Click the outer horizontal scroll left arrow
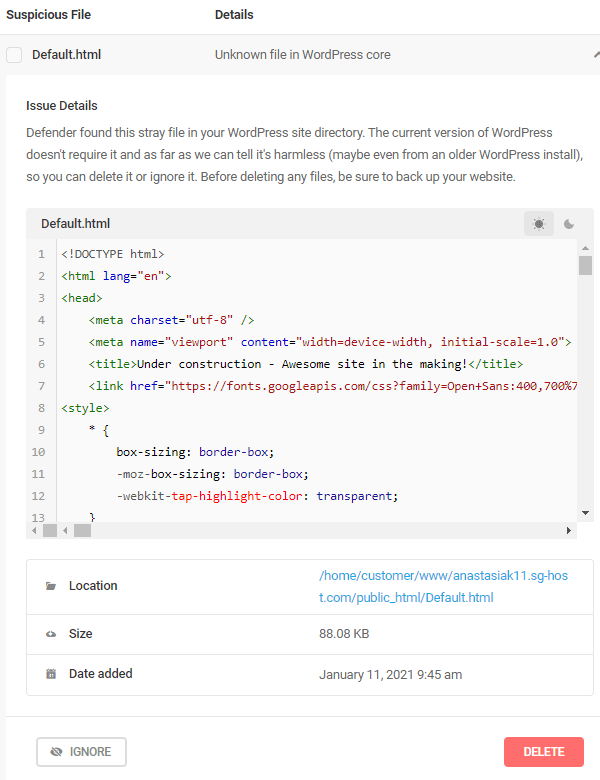Viewport: 600px width, 780px height. click(x=34, y=530)
